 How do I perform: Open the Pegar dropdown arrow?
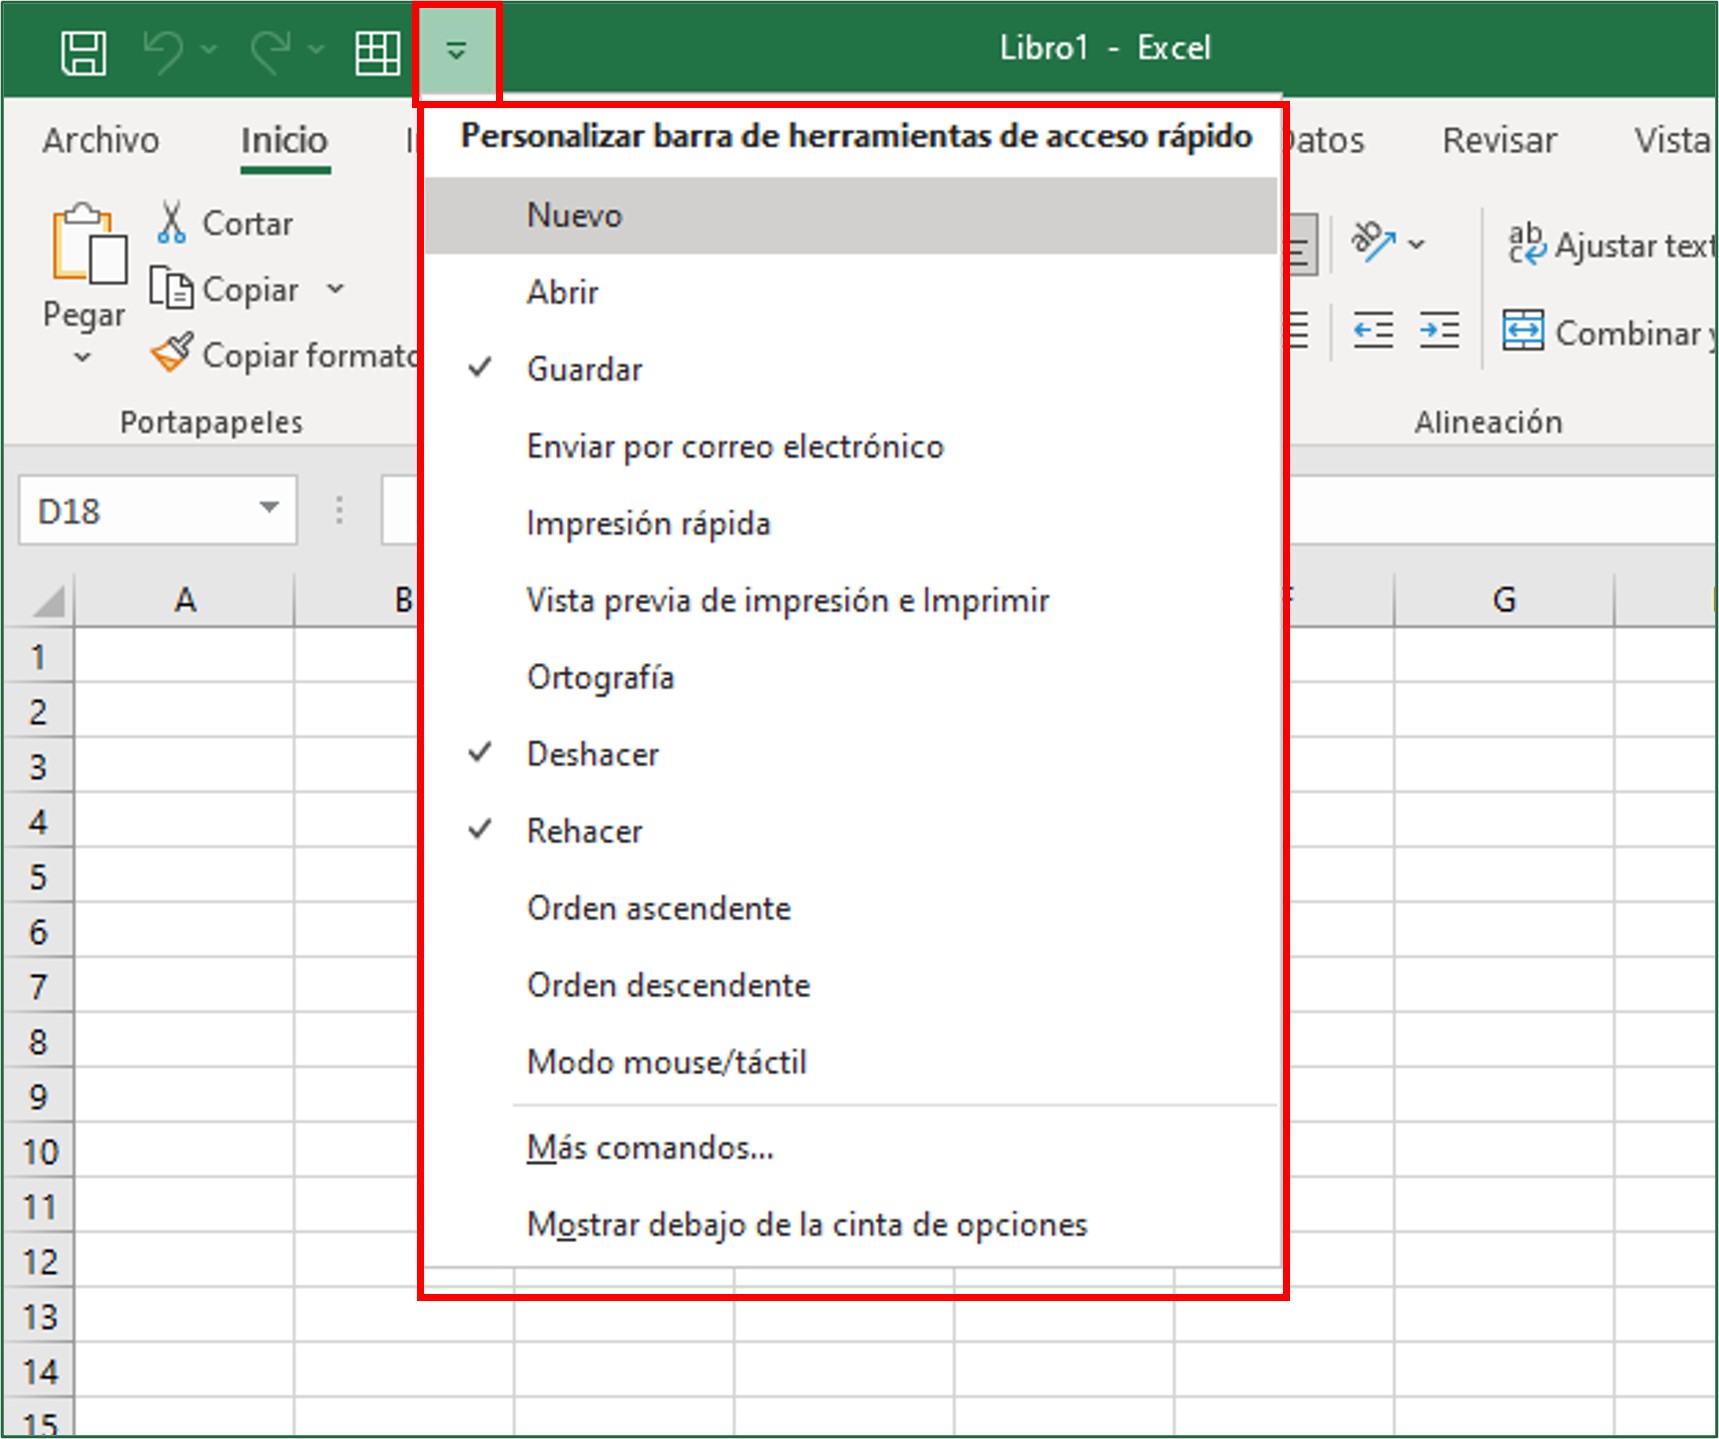coord(82,355)
